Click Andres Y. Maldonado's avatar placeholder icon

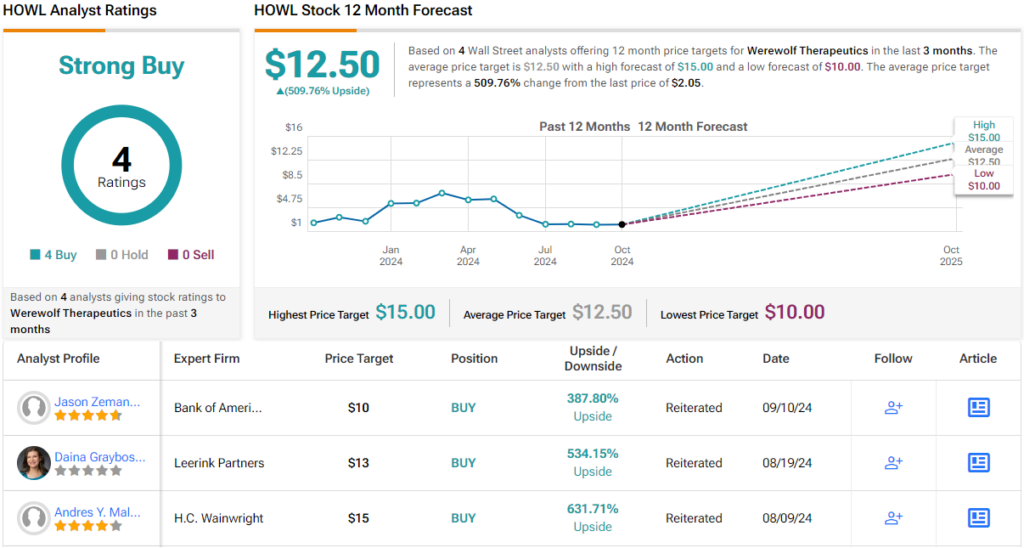tap(34, 518)
